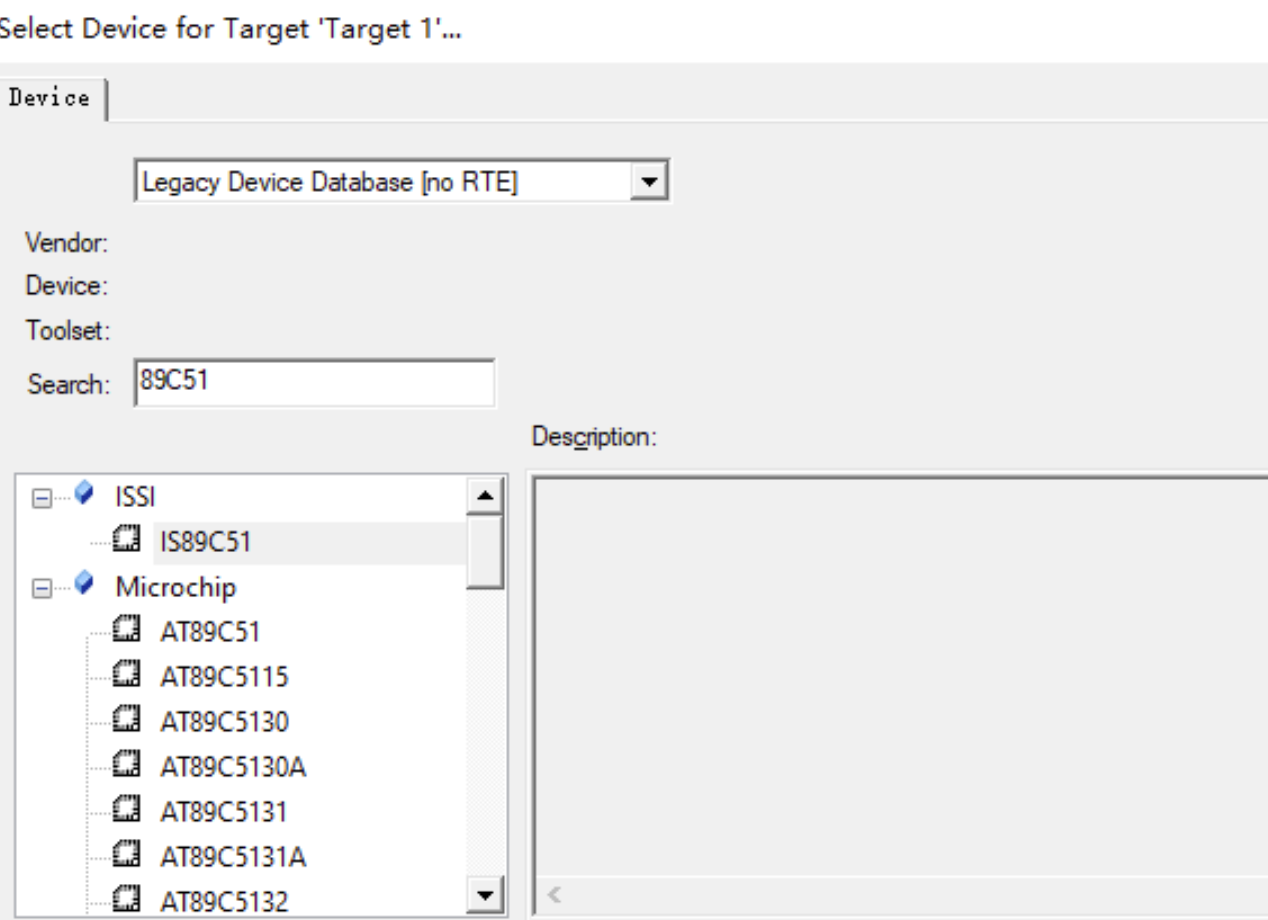Click the Search field containing 89C51
Image resolution: width=1268 pixels, height=920 pixels.
tap(314, 384)
